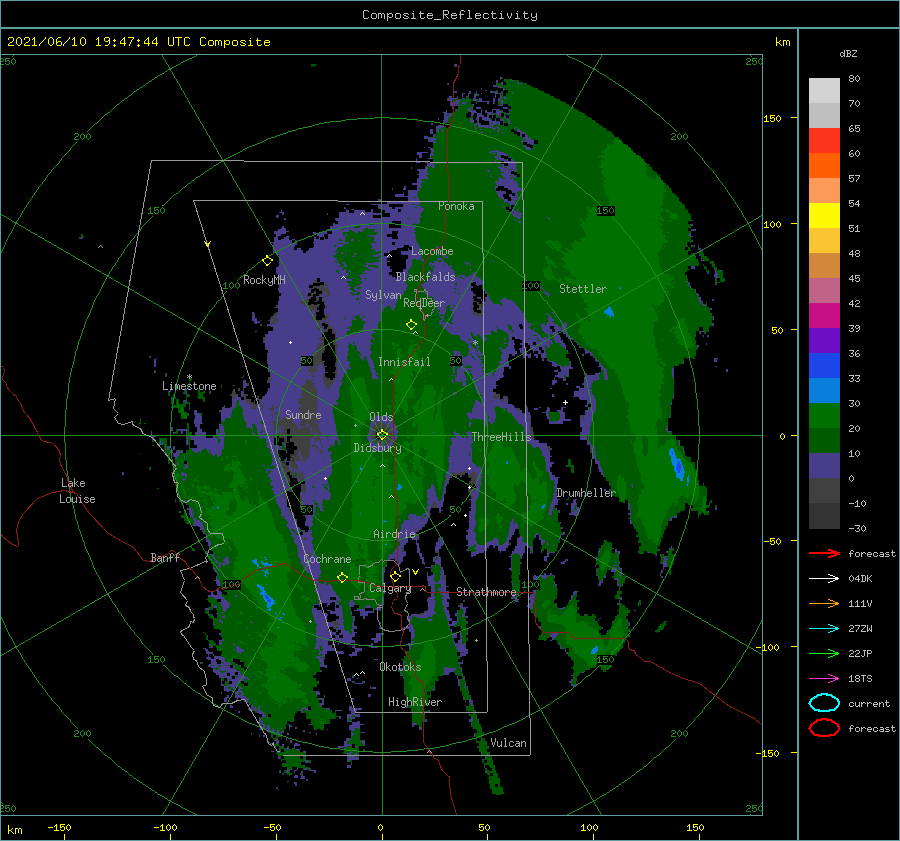Select the purple 10 dBZ color swatch
The width and height of the screenshot is (900, 841).
coord(824,465)
